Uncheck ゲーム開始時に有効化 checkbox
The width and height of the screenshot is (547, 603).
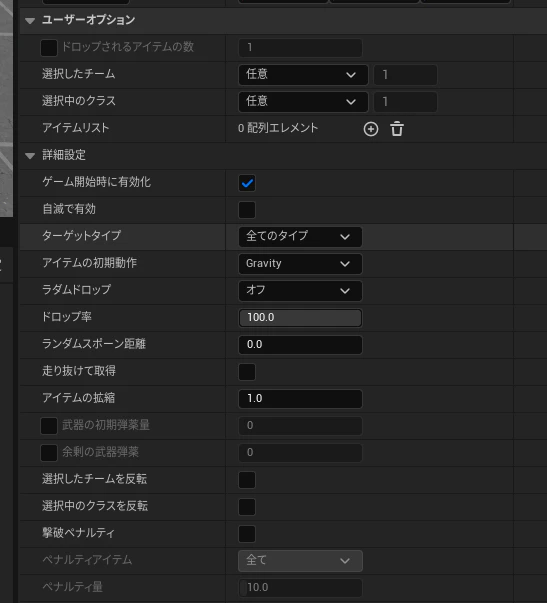pos(247,183)
